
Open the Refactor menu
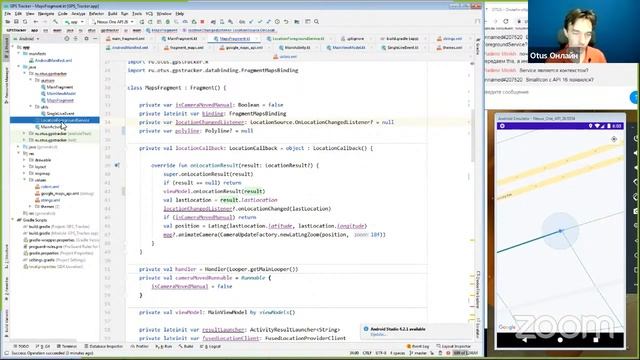coord(96,13)
